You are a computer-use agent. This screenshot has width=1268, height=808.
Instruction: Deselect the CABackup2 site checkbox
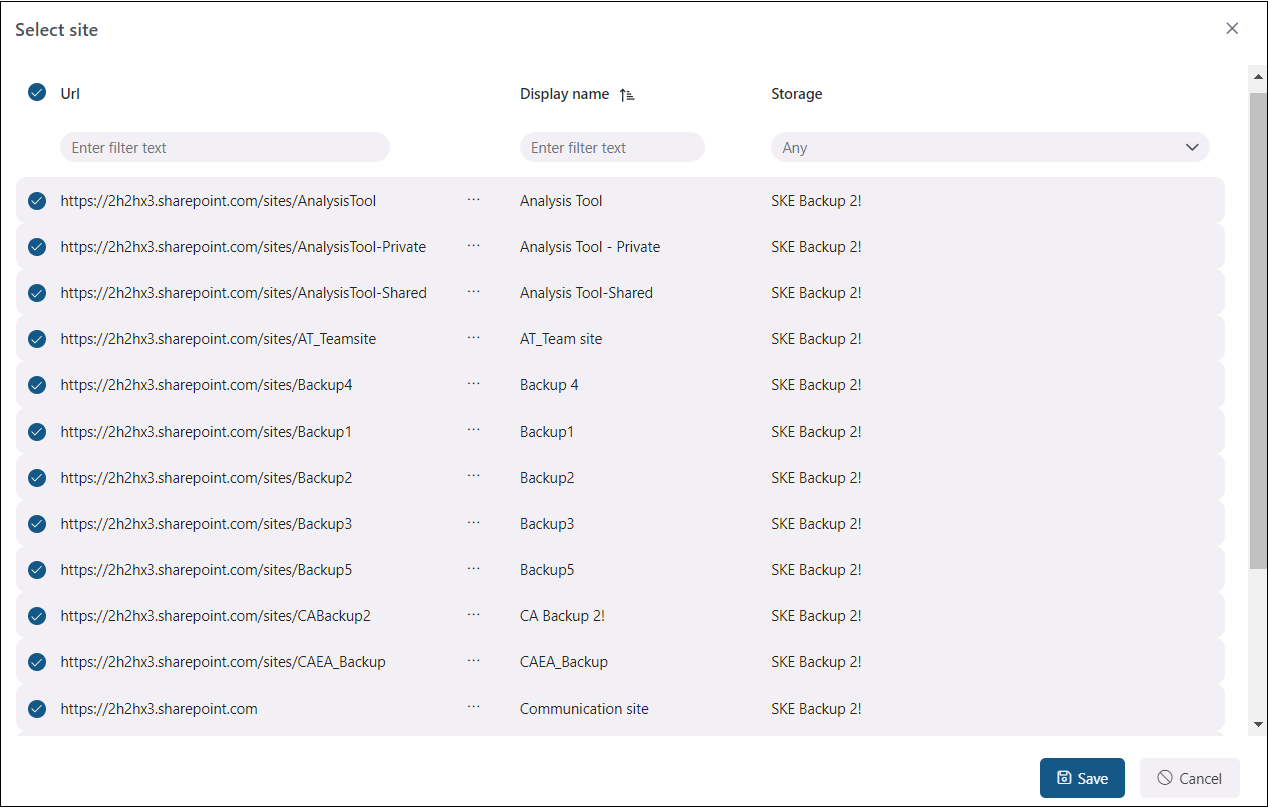[37, 616]
